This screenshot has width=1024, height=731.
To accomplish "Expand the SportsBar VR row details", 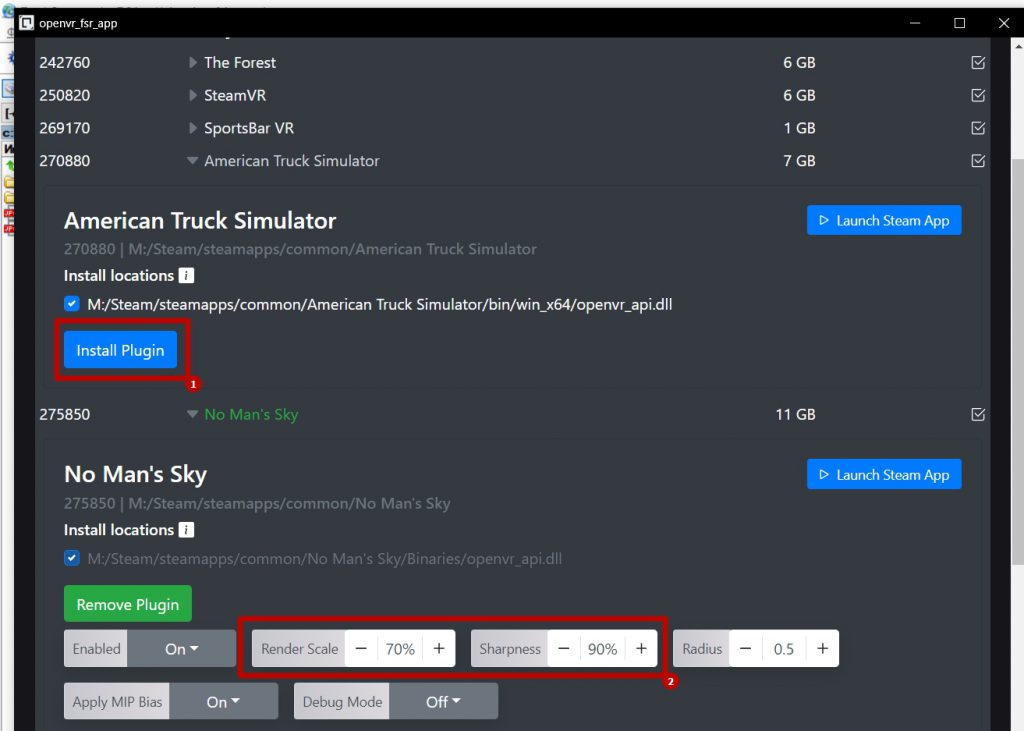I will [193, 128].
